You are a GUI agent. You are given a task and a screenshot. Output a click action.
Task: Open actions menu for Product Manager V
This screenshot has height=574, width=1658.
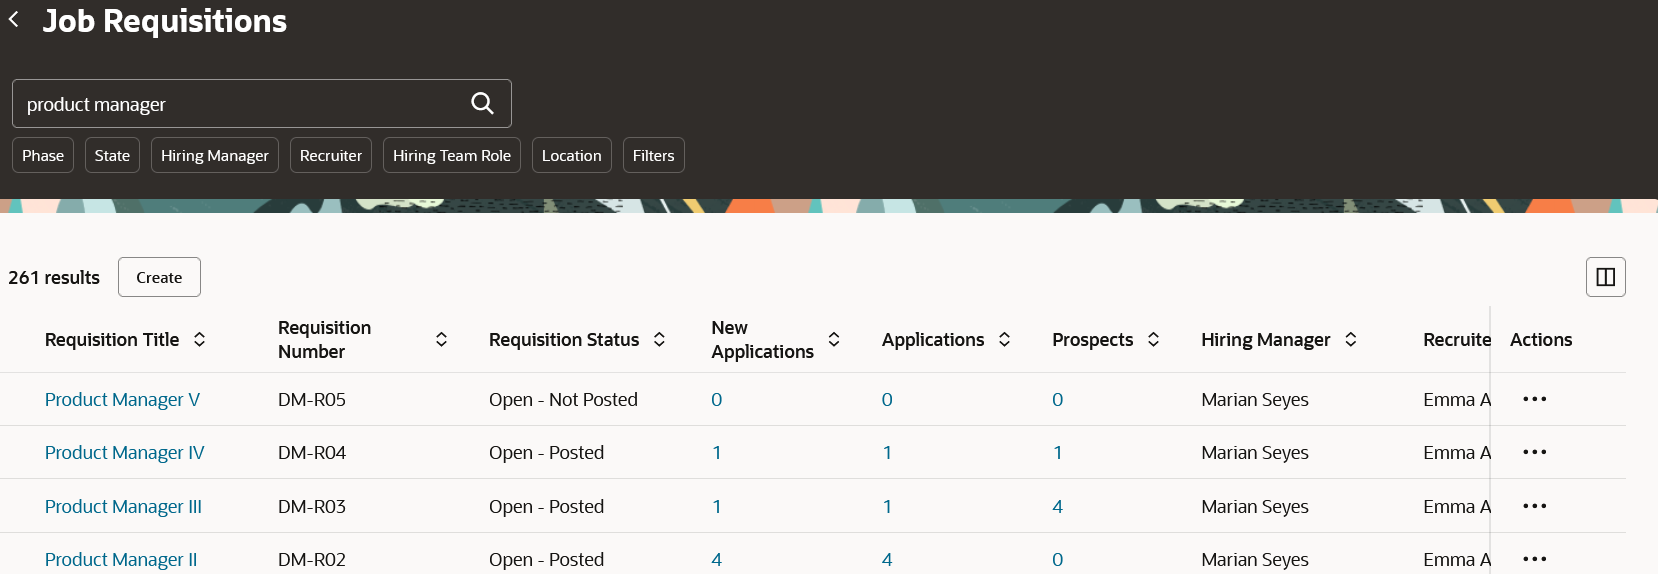pyautogui.click(x=1534, y=399)
